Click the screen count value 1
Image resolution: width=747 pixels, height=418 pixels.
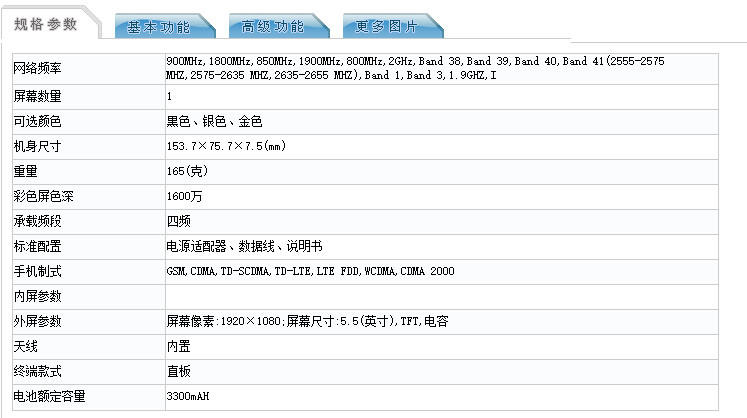click(169, 96)
